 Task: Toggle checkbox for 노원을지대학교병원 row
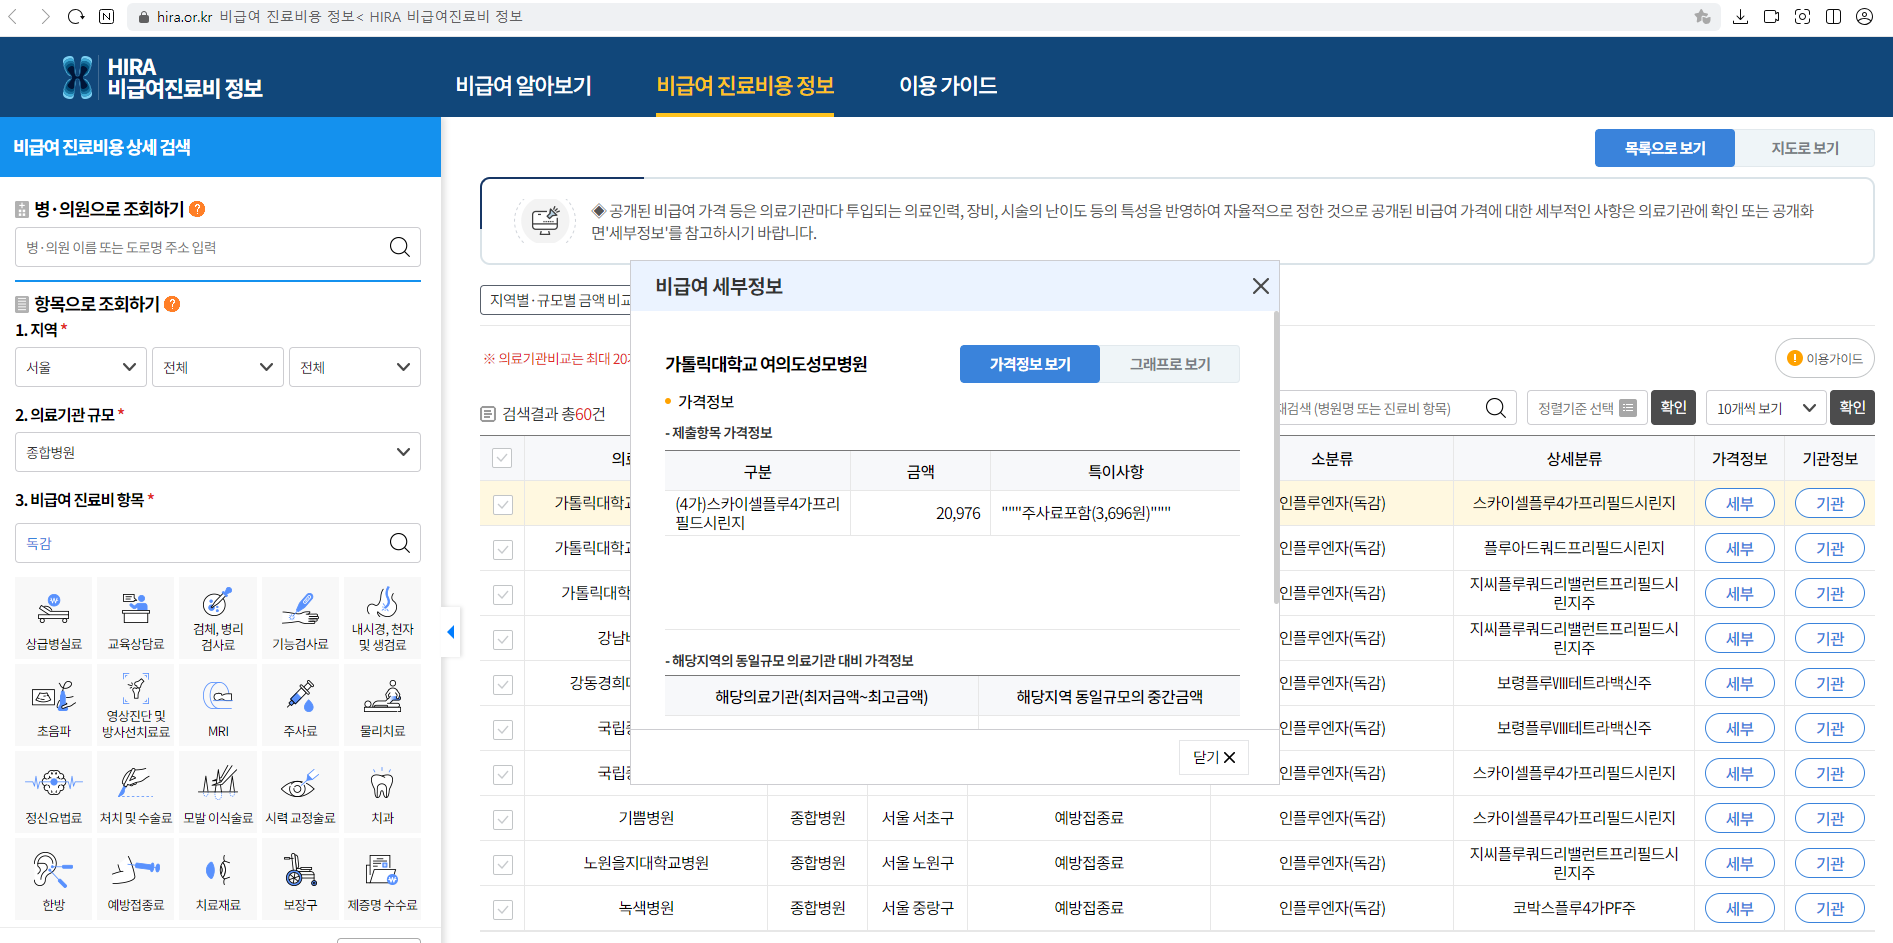(503, 864)
